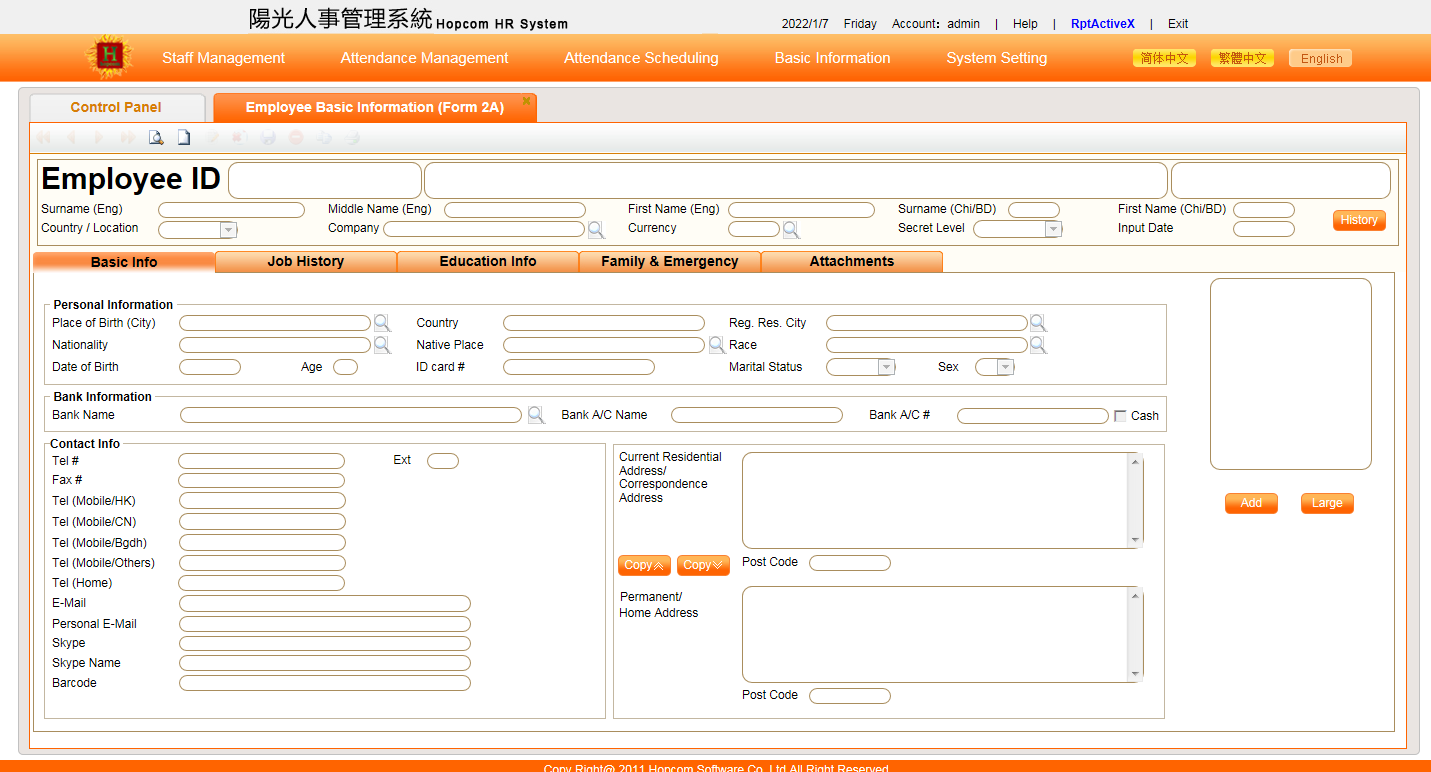Click the search record toolbar icon
1431x772 pixels.
(156, 138)
